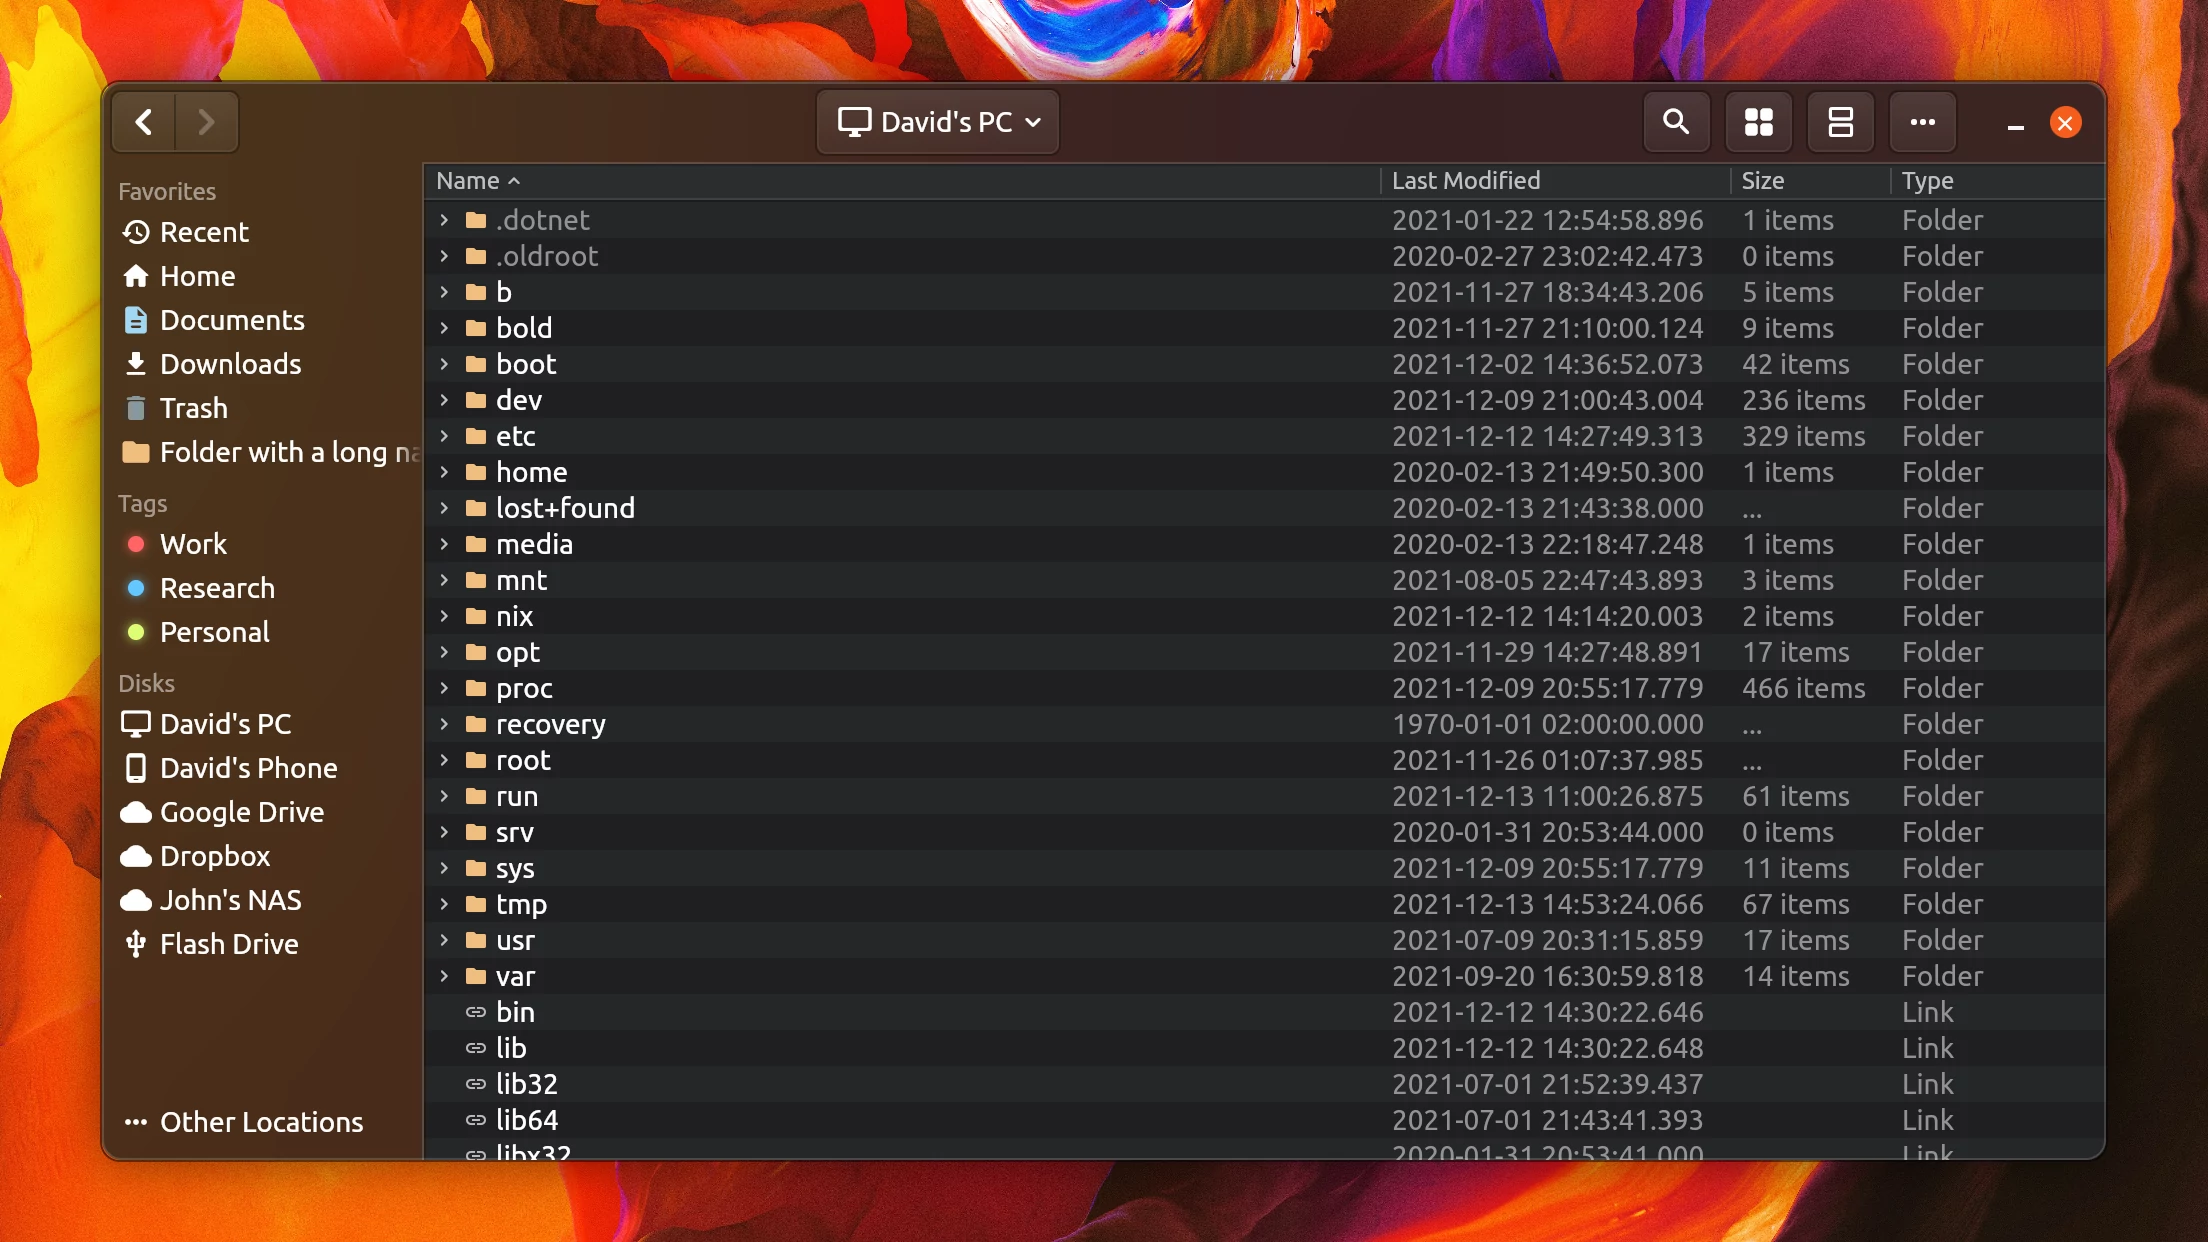Image resolution: width=2208 pixels, height=1242 pixels.
Task: Navigate to previous folder location
Action: pos(144,123)
